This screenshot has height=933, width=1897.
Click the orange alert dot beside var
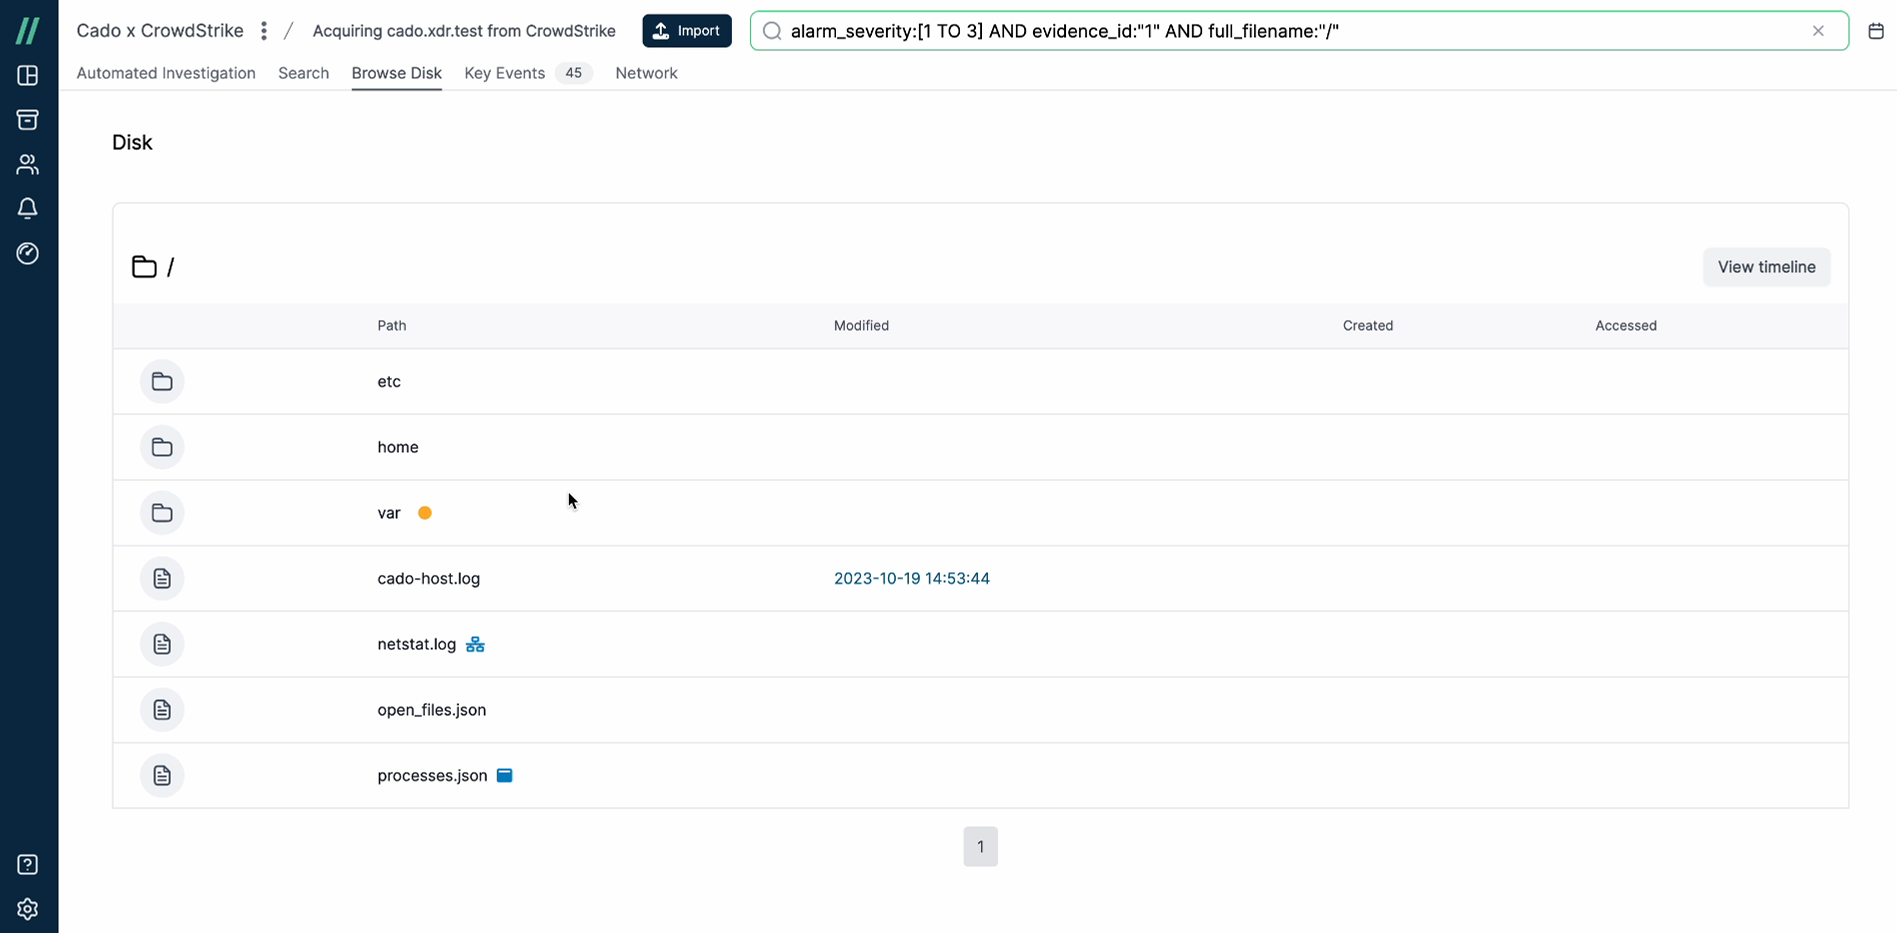point(425,513)
